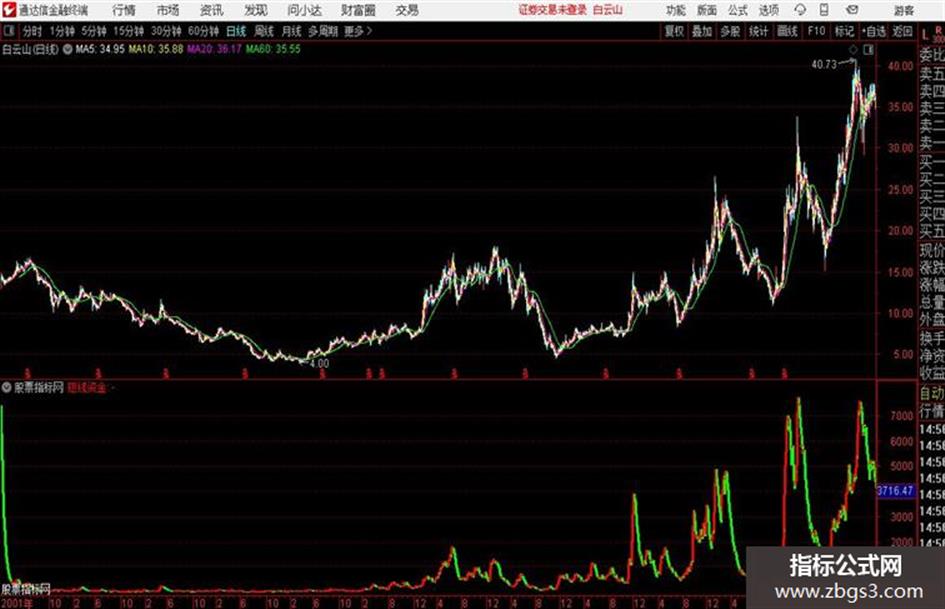The width and height of the screenshot is (945, 609).
Task: Click the 4.00 low price label
Action: [x=319, y=364]
